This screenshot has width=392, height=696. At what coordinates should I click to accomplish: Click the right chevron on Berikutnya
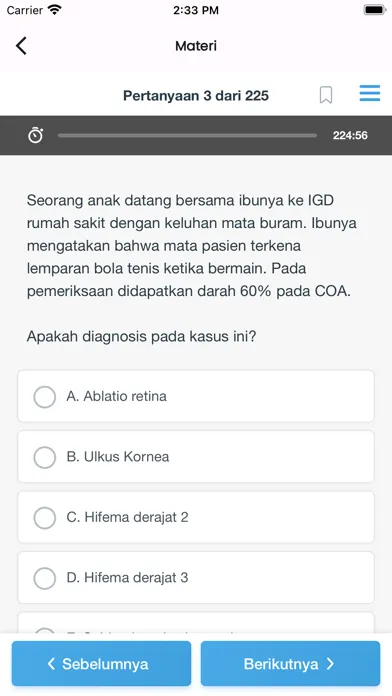click(x=330, y=664)
